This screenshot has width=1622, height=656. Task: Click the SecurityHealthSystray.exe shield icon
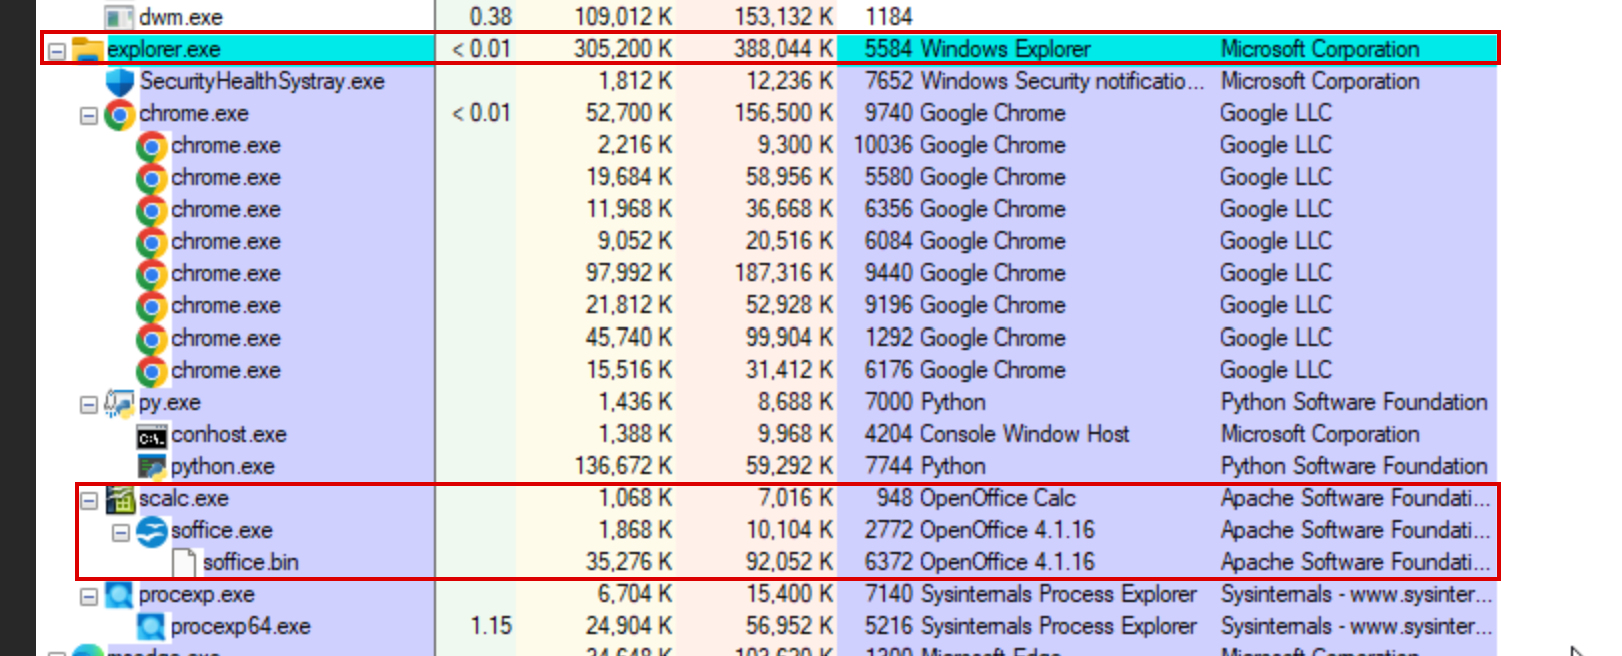(120, 81)
